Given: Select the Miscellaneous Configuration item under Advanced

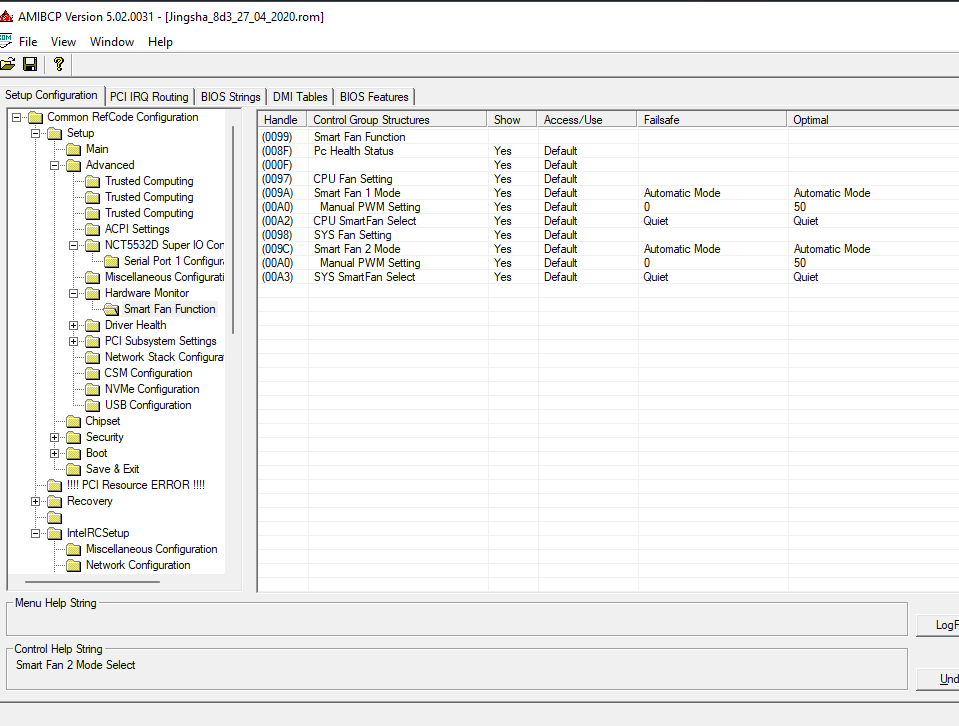Looking at the screenshot, I should coord(164,277).
